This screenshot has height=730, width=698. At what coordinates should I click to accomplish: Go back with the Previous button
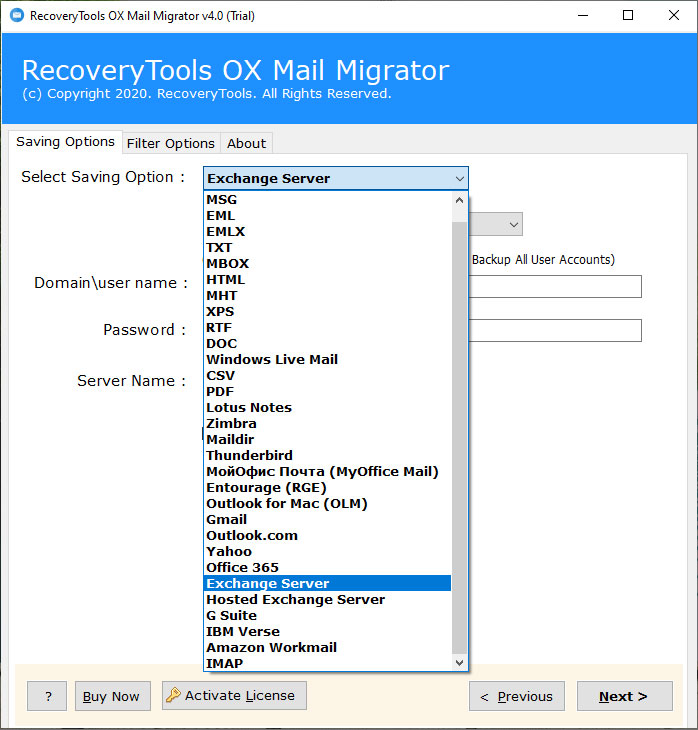click(517, 696)
